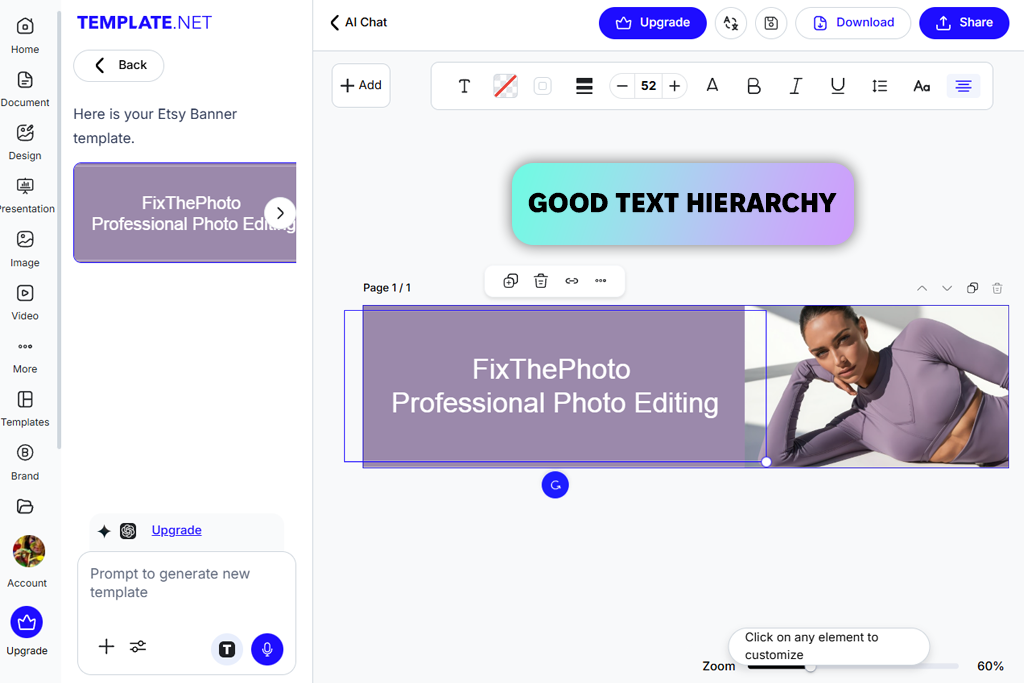Move page up with up chevron
Image resolution: width=1024 pixels, height=683 pixels.
click(x=921, y=288)
